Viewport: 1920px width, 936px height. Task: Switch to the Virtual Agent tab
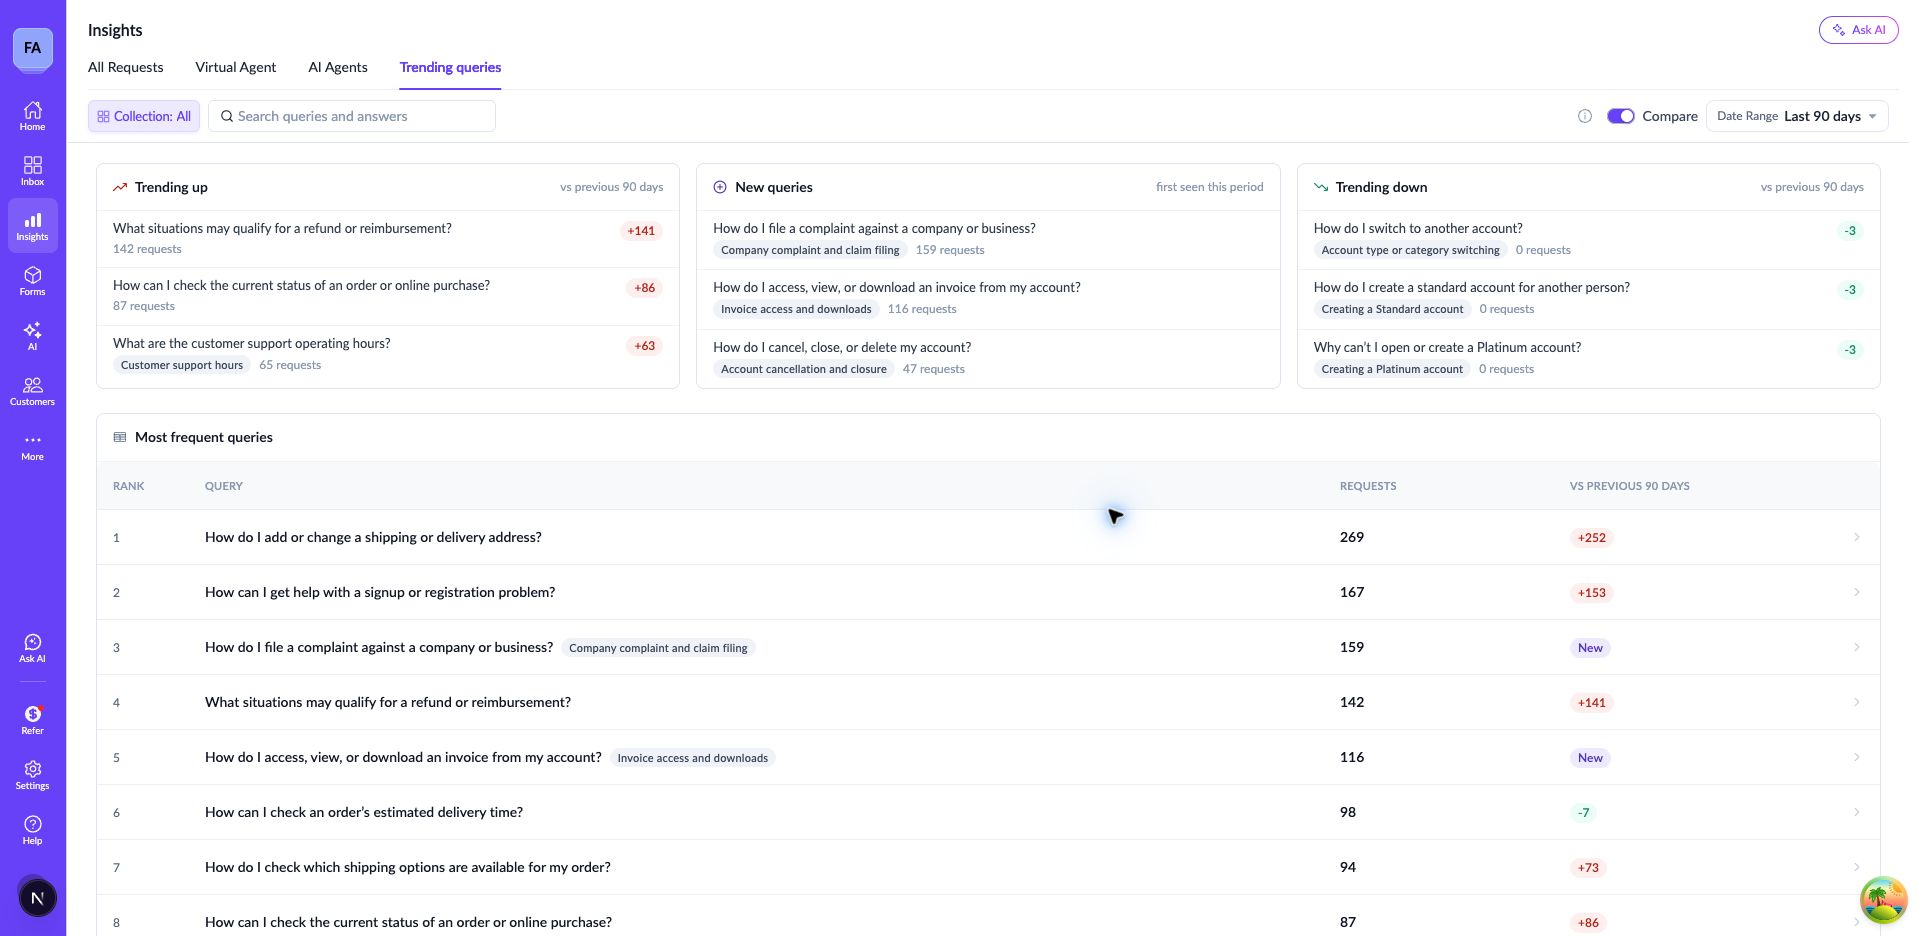pos(235,67)
